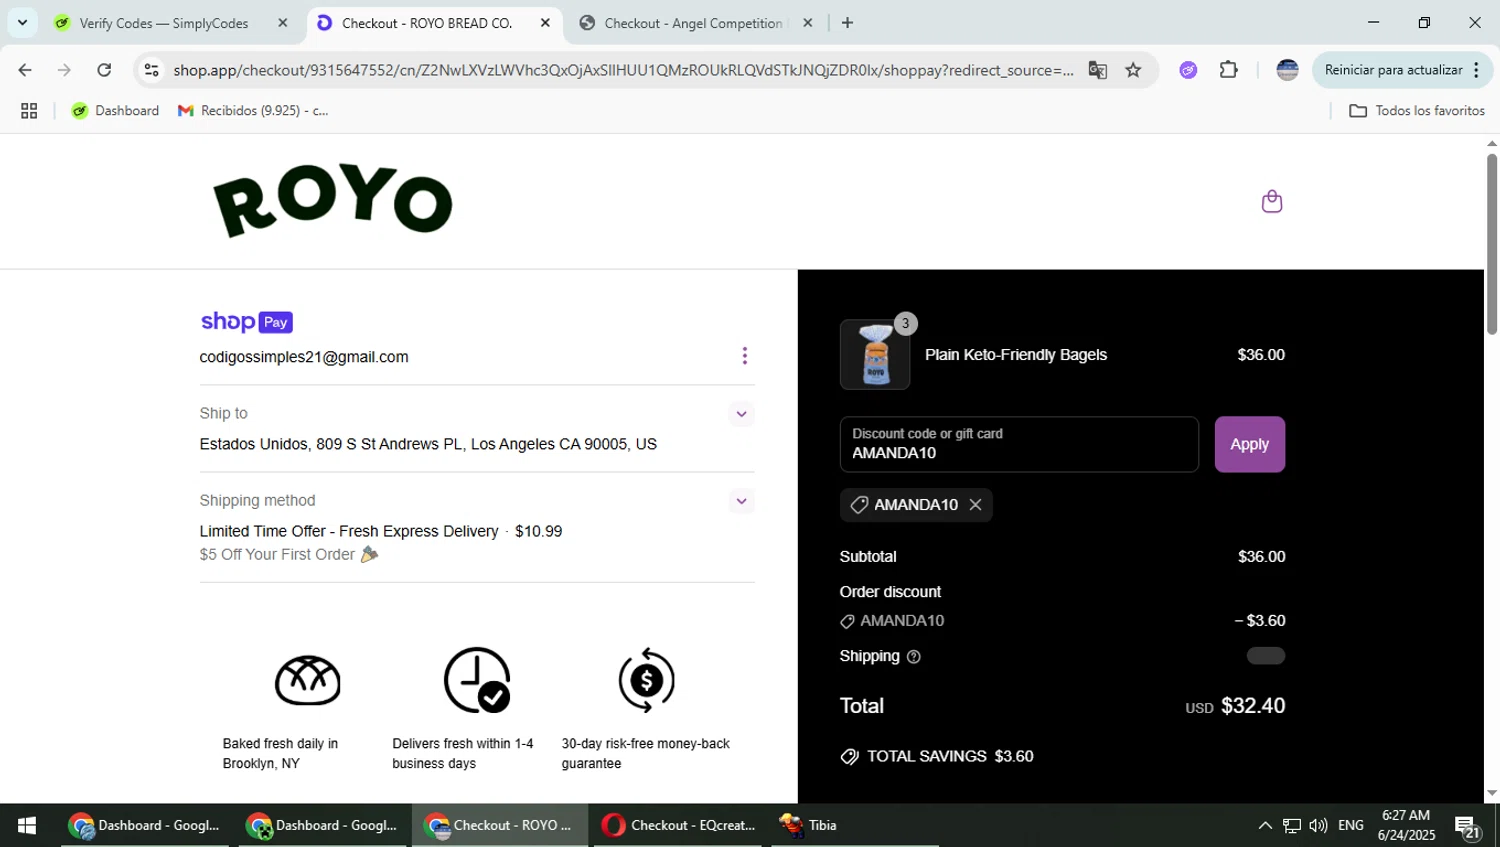Go back to the previous page

point(25,70)
